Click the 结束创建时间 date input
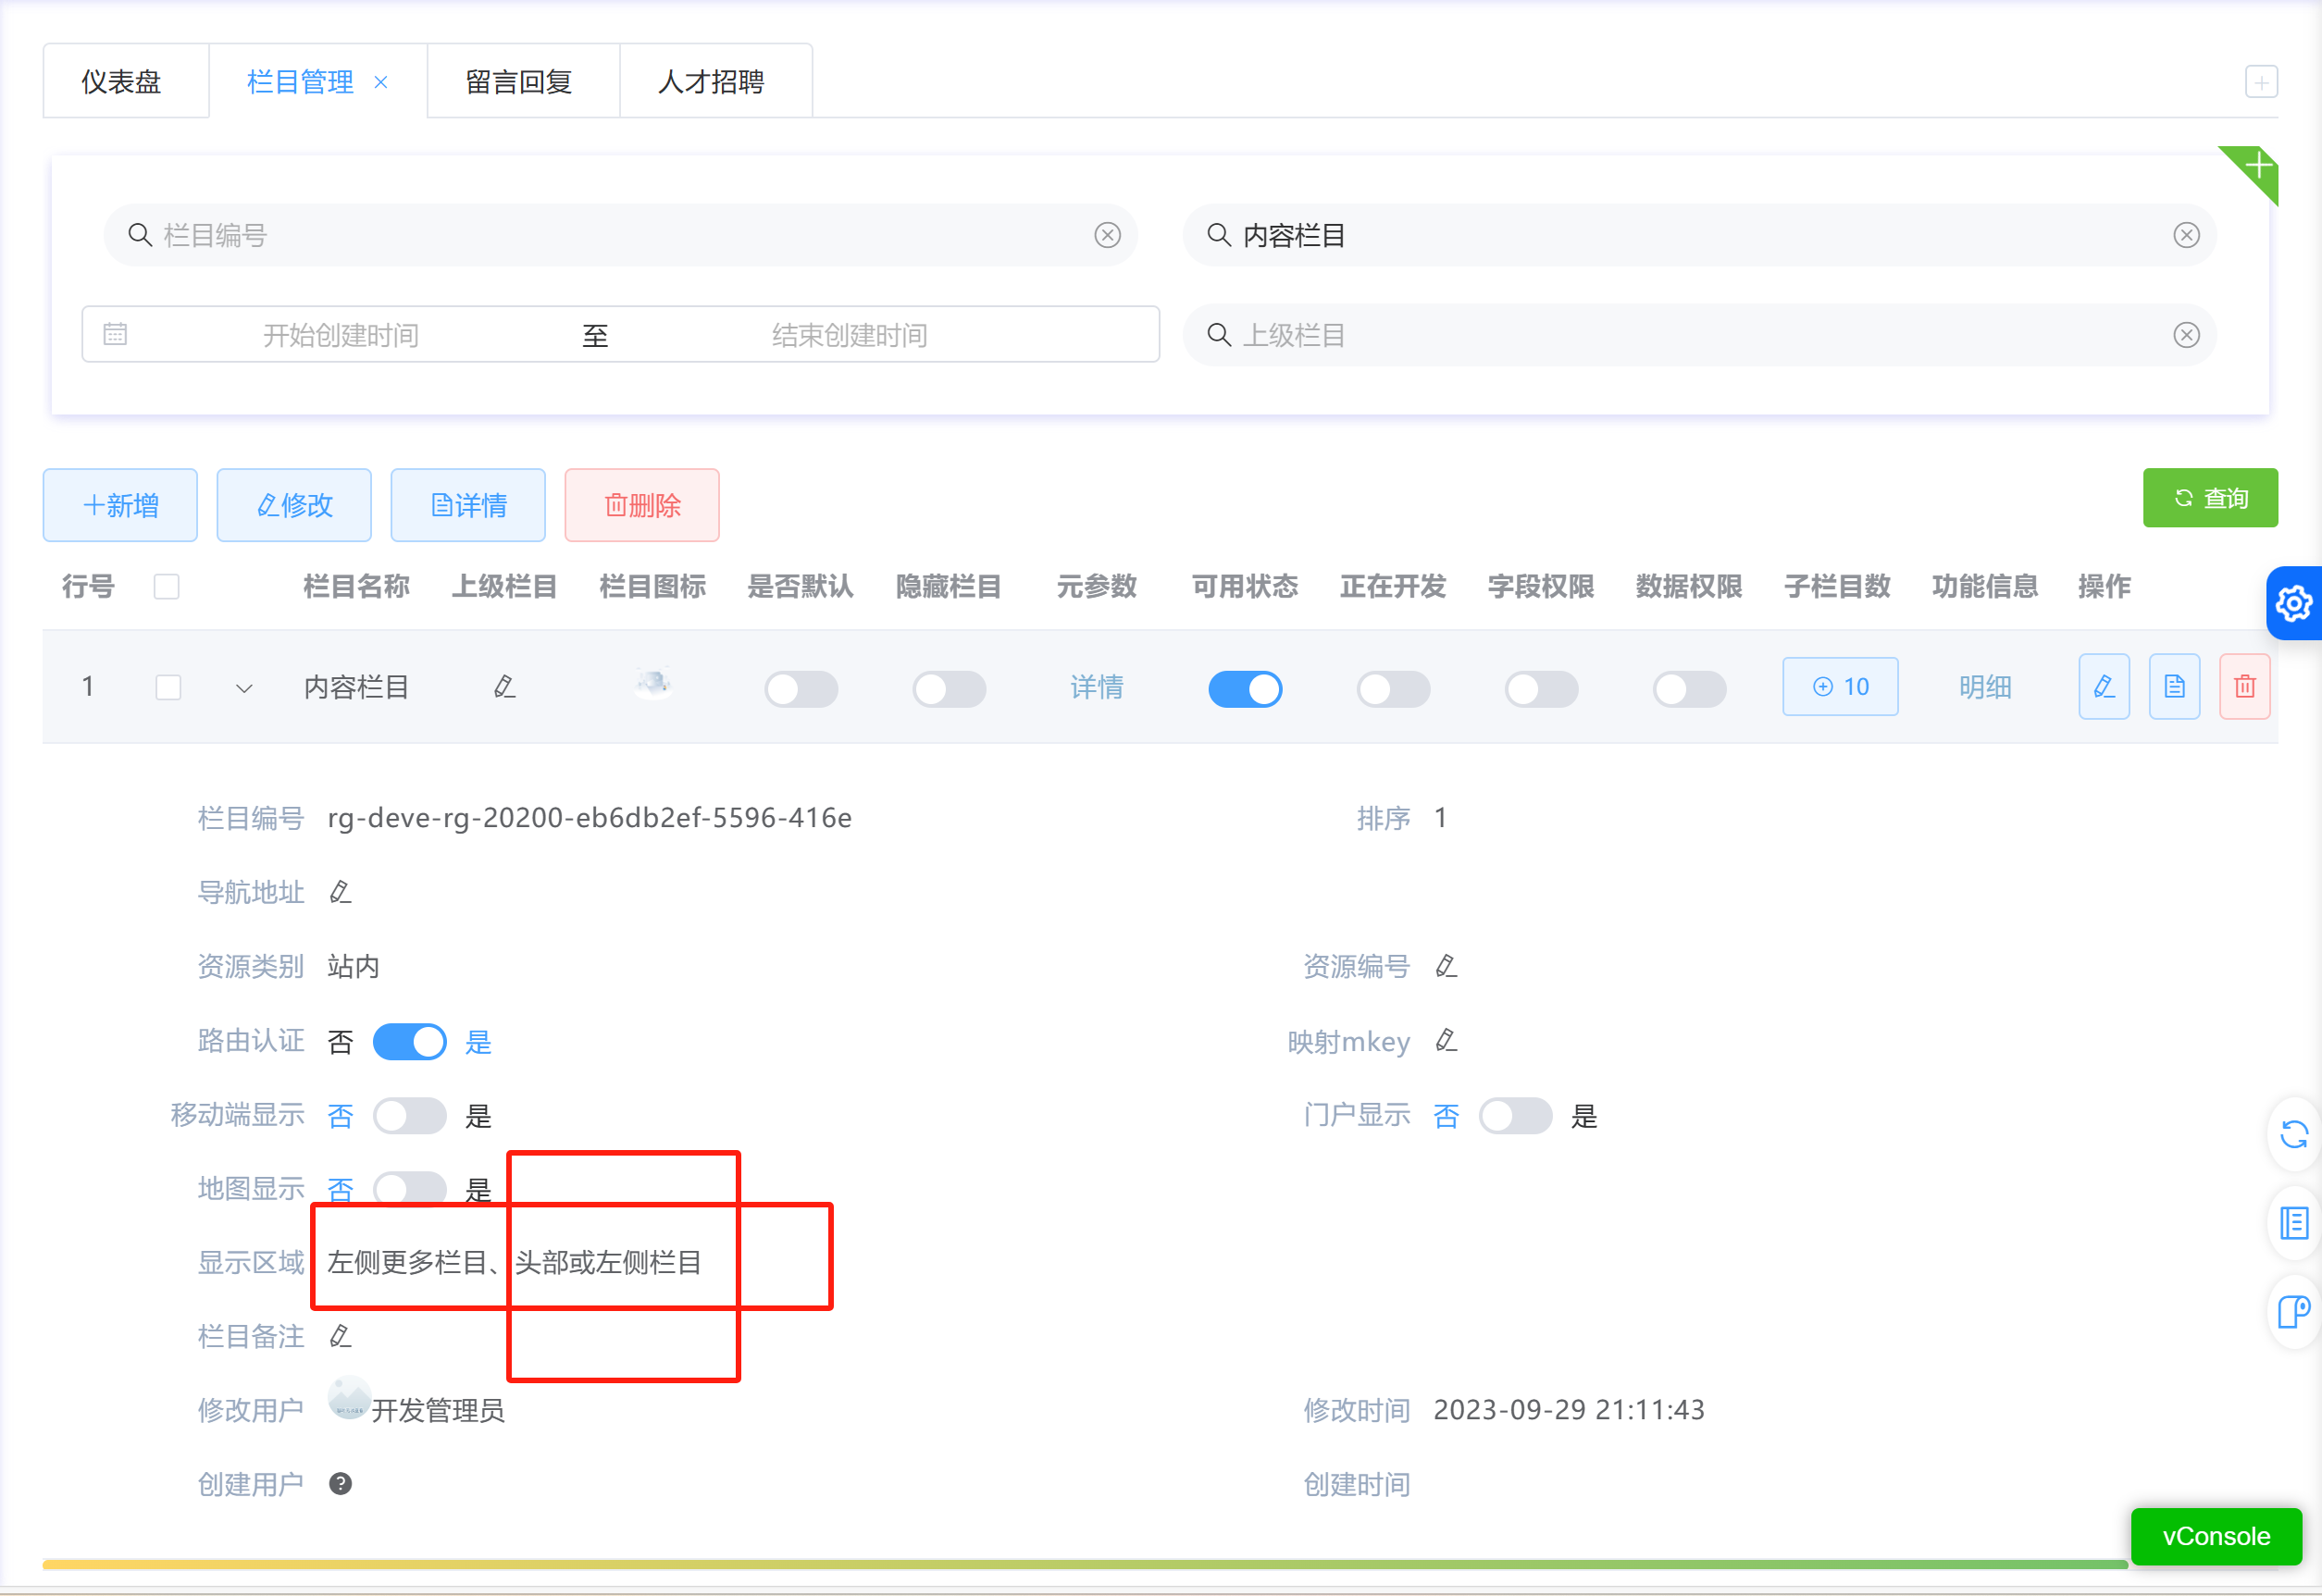This screenshot has width=2322, height=1596. coord(850,335)
